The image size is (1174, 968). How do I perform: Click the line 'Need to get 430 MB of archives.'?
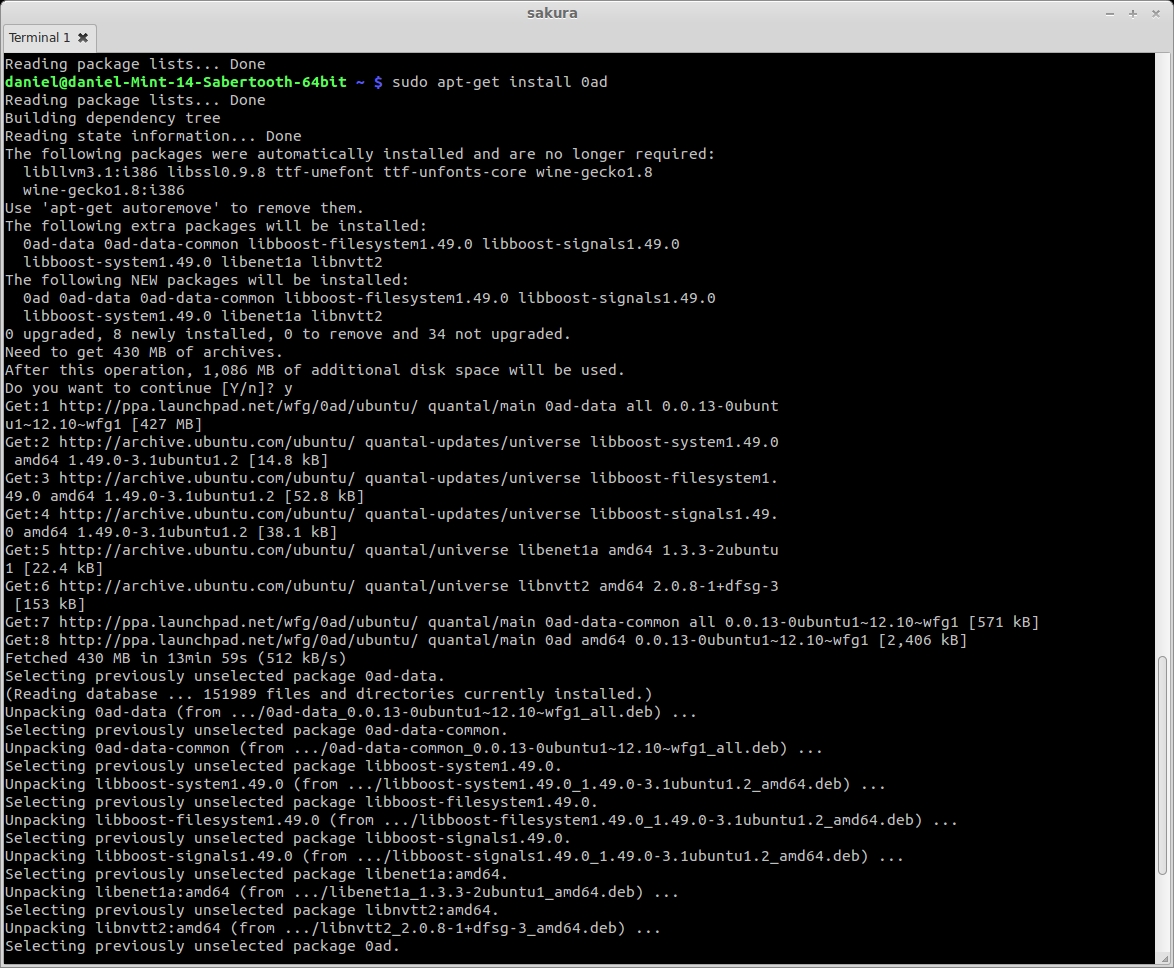pos(144,352)
